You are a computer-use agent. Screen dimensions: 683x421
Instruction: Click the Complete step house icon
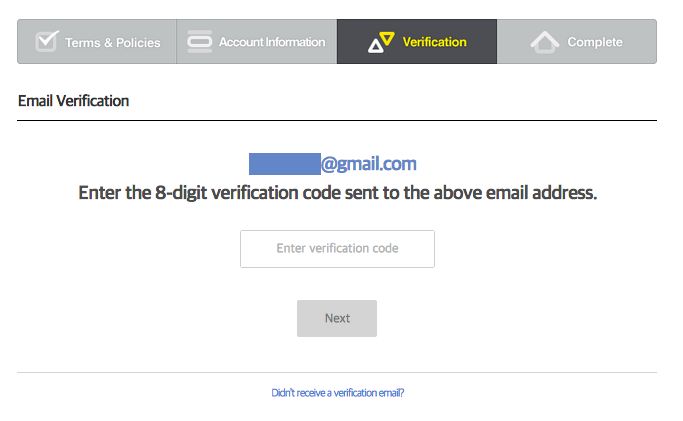[544, 42]
